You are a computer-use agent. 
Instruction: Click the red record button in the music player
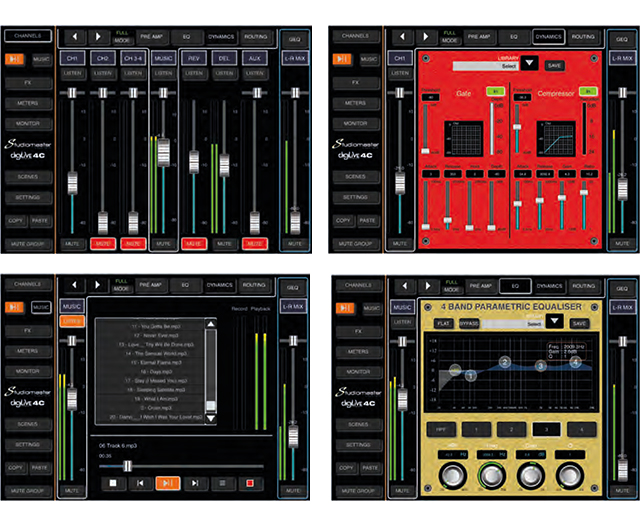(251, 483)
